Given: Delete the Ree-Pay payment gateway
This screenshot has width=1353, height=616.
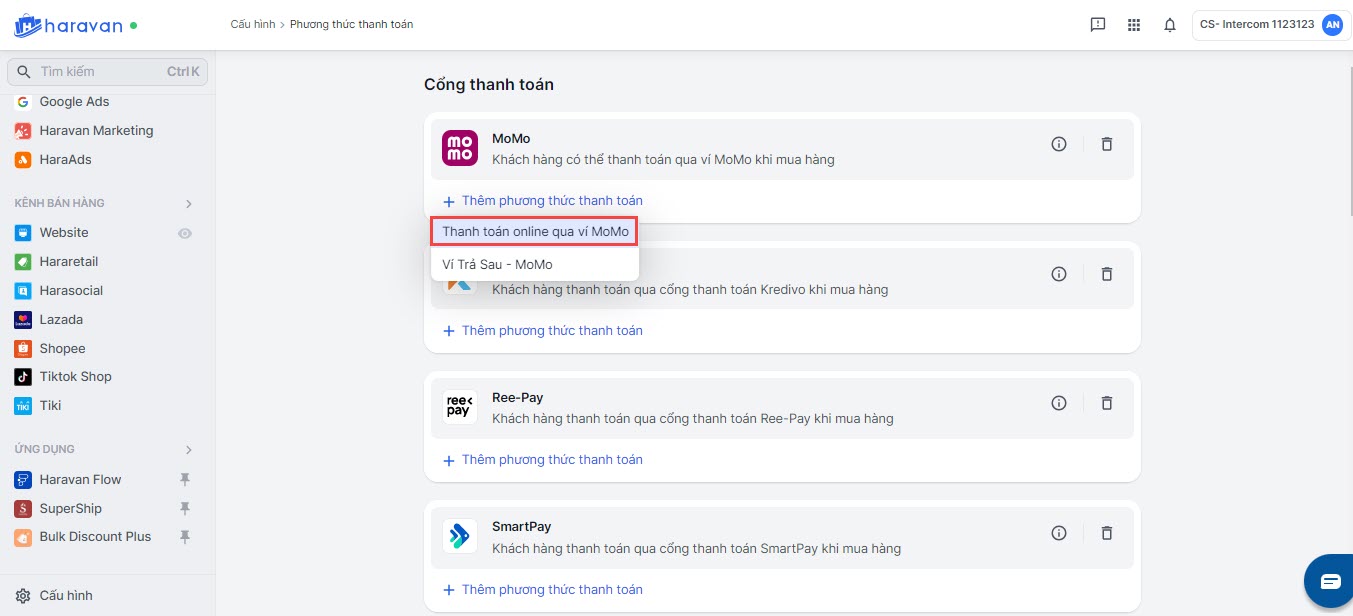Looking at the screenshot, I should 1107,403.
